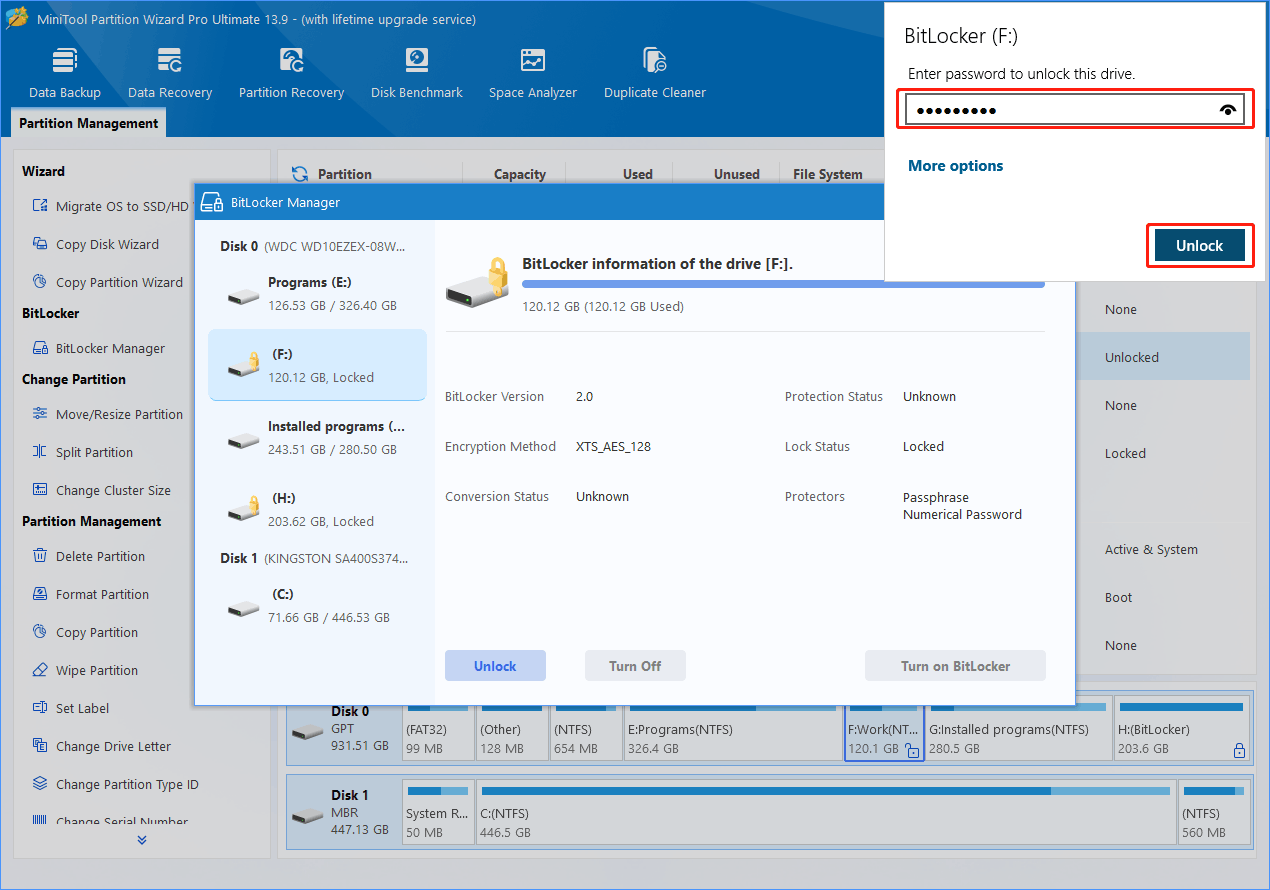
Task: Launch Partition Recovery
Action: click(x=291, y=74)
